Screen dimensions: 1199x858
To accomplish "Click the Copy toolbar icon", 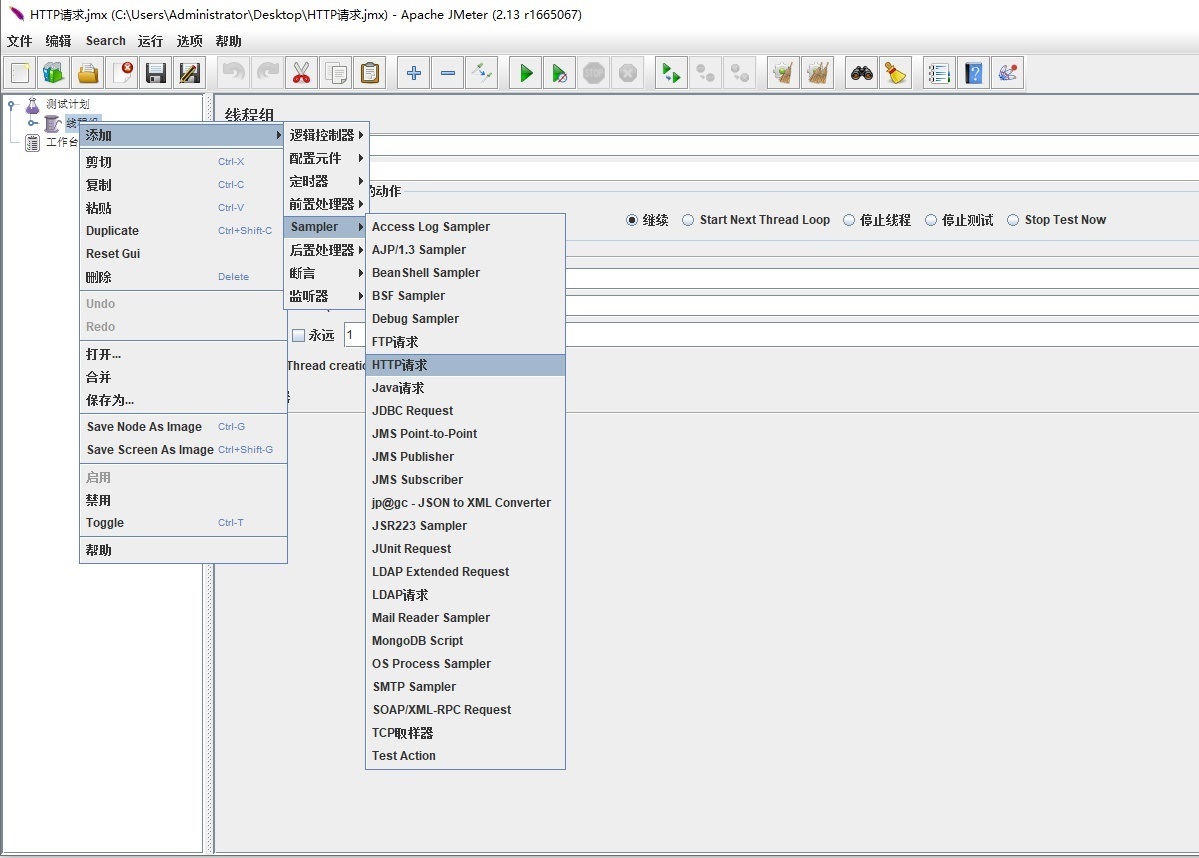I will pos(336,73).
